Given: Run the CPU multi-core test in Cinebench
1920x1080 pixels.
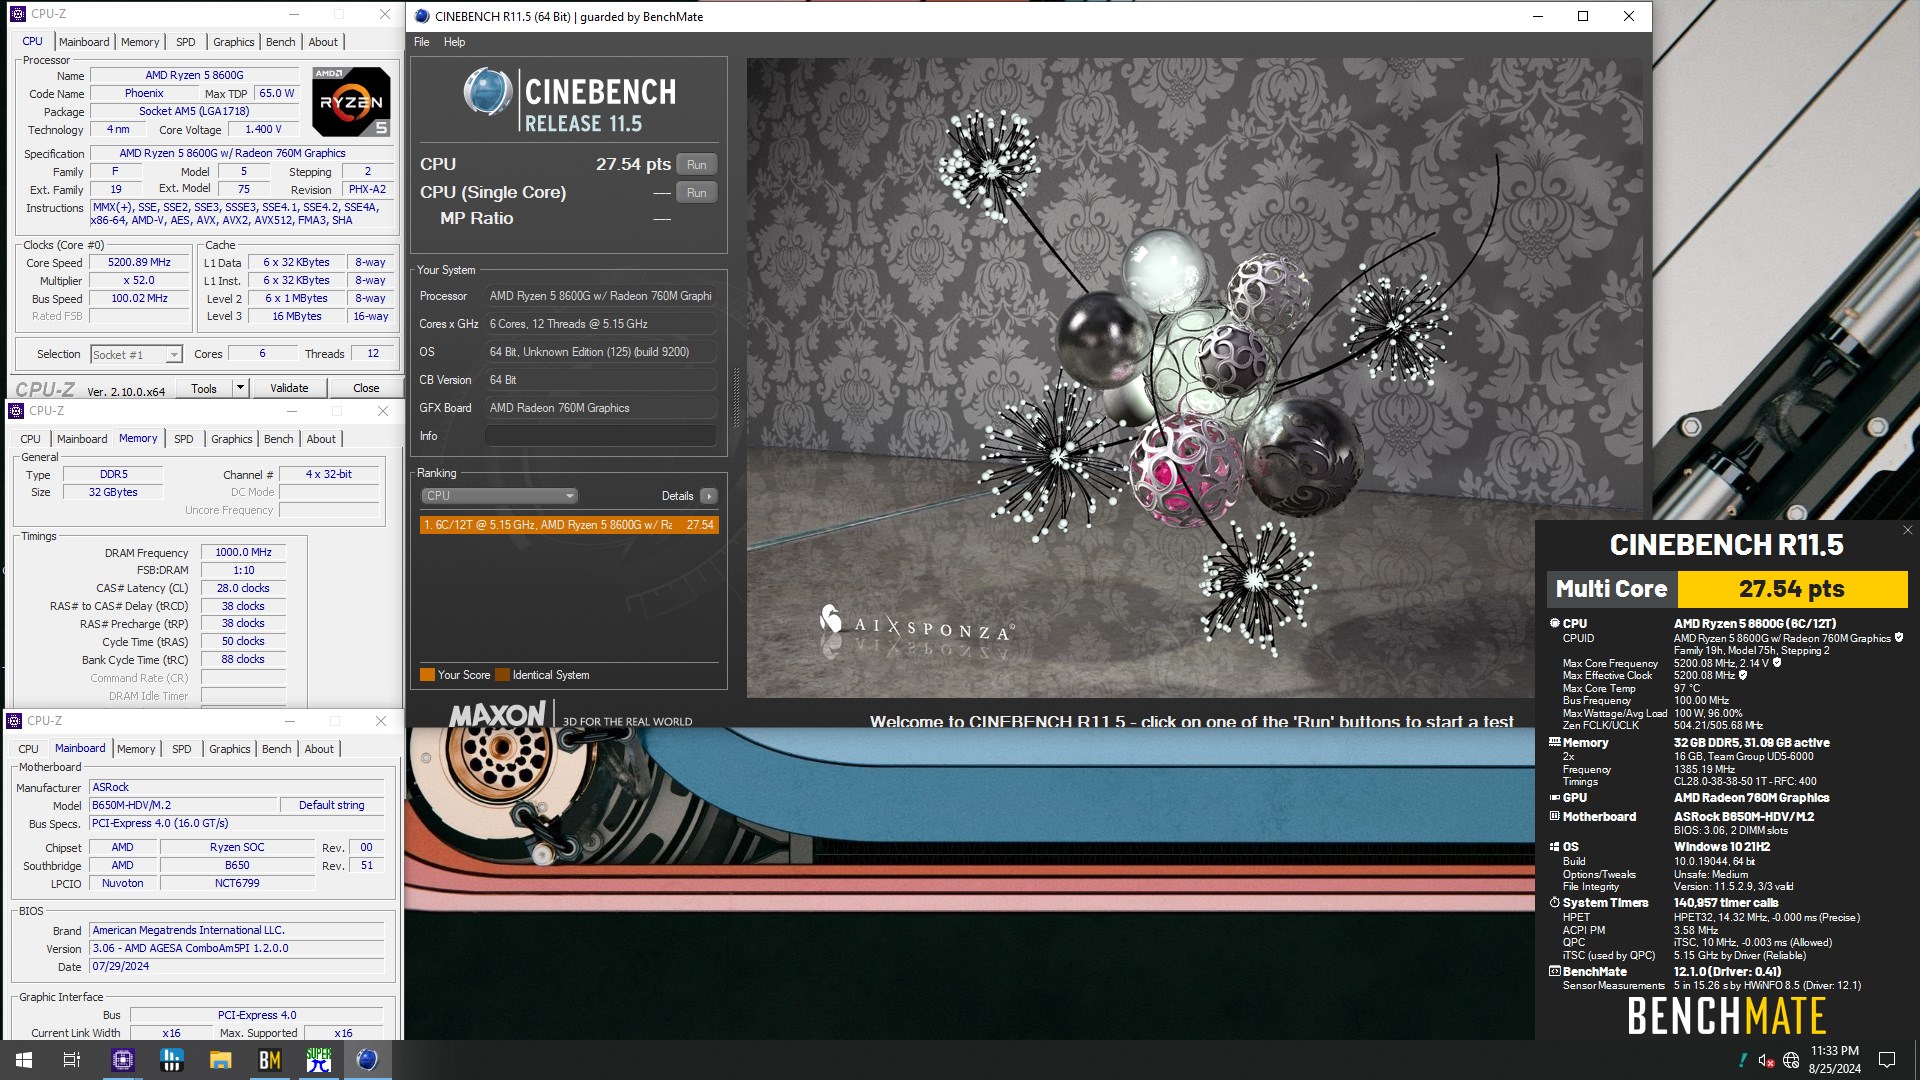Looking at the screenshot, I should click(697, 165).
